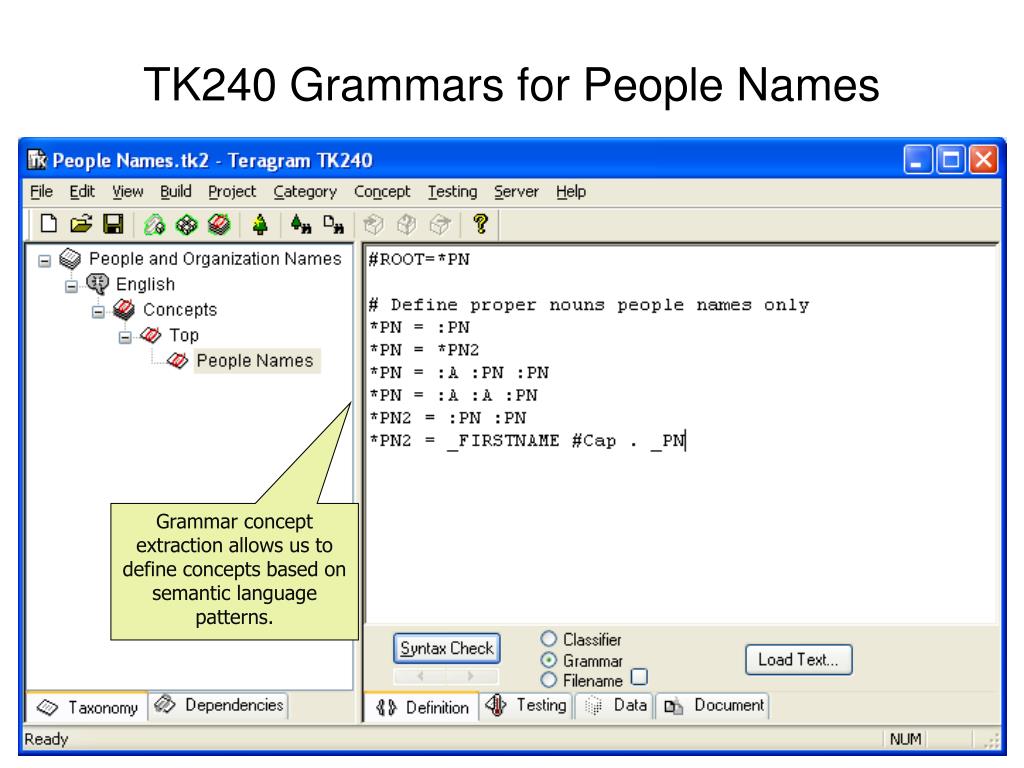Click the '*PN = :PN' rule line
The height and width of the screenshot is (768, 1024).
[x=419, y=327]
